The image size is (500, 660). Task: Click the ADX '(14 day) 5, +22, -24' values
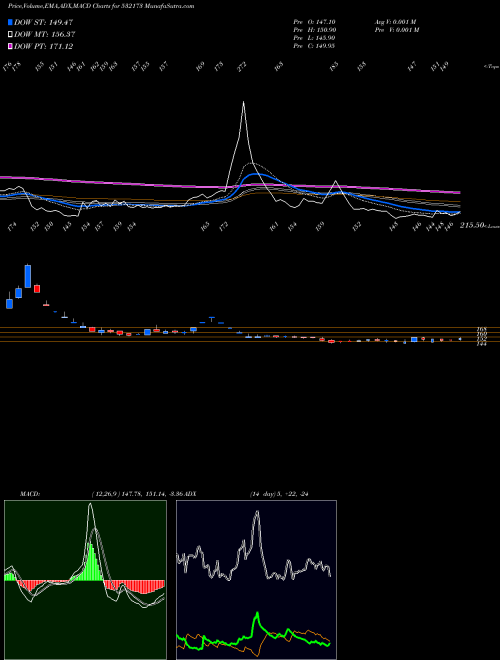pos(279,494)
